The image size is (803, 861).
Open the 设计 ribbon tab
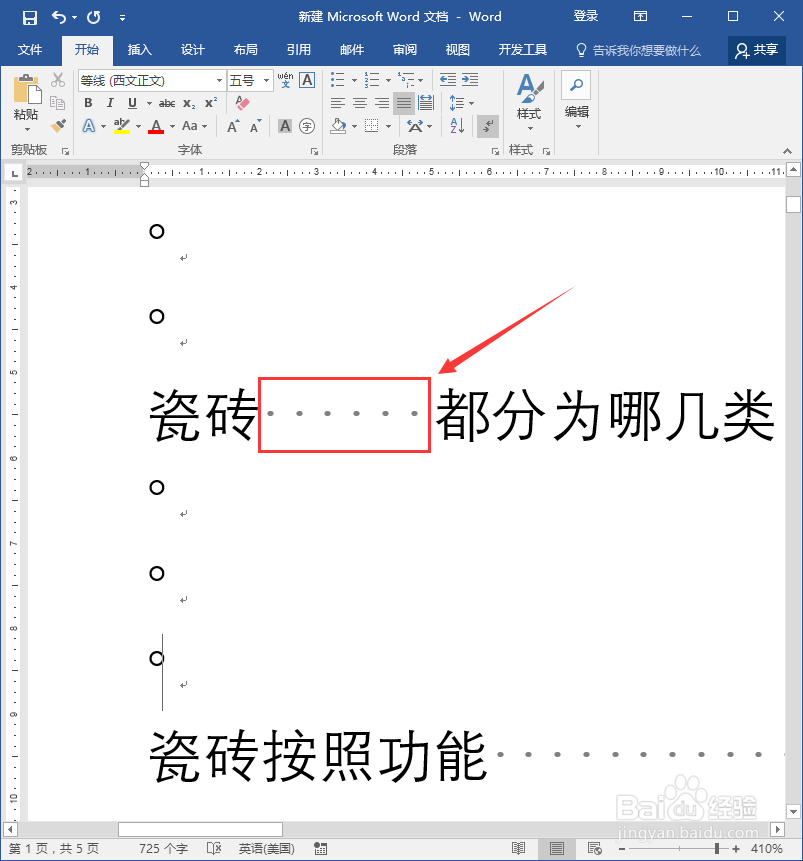(192, 49)
